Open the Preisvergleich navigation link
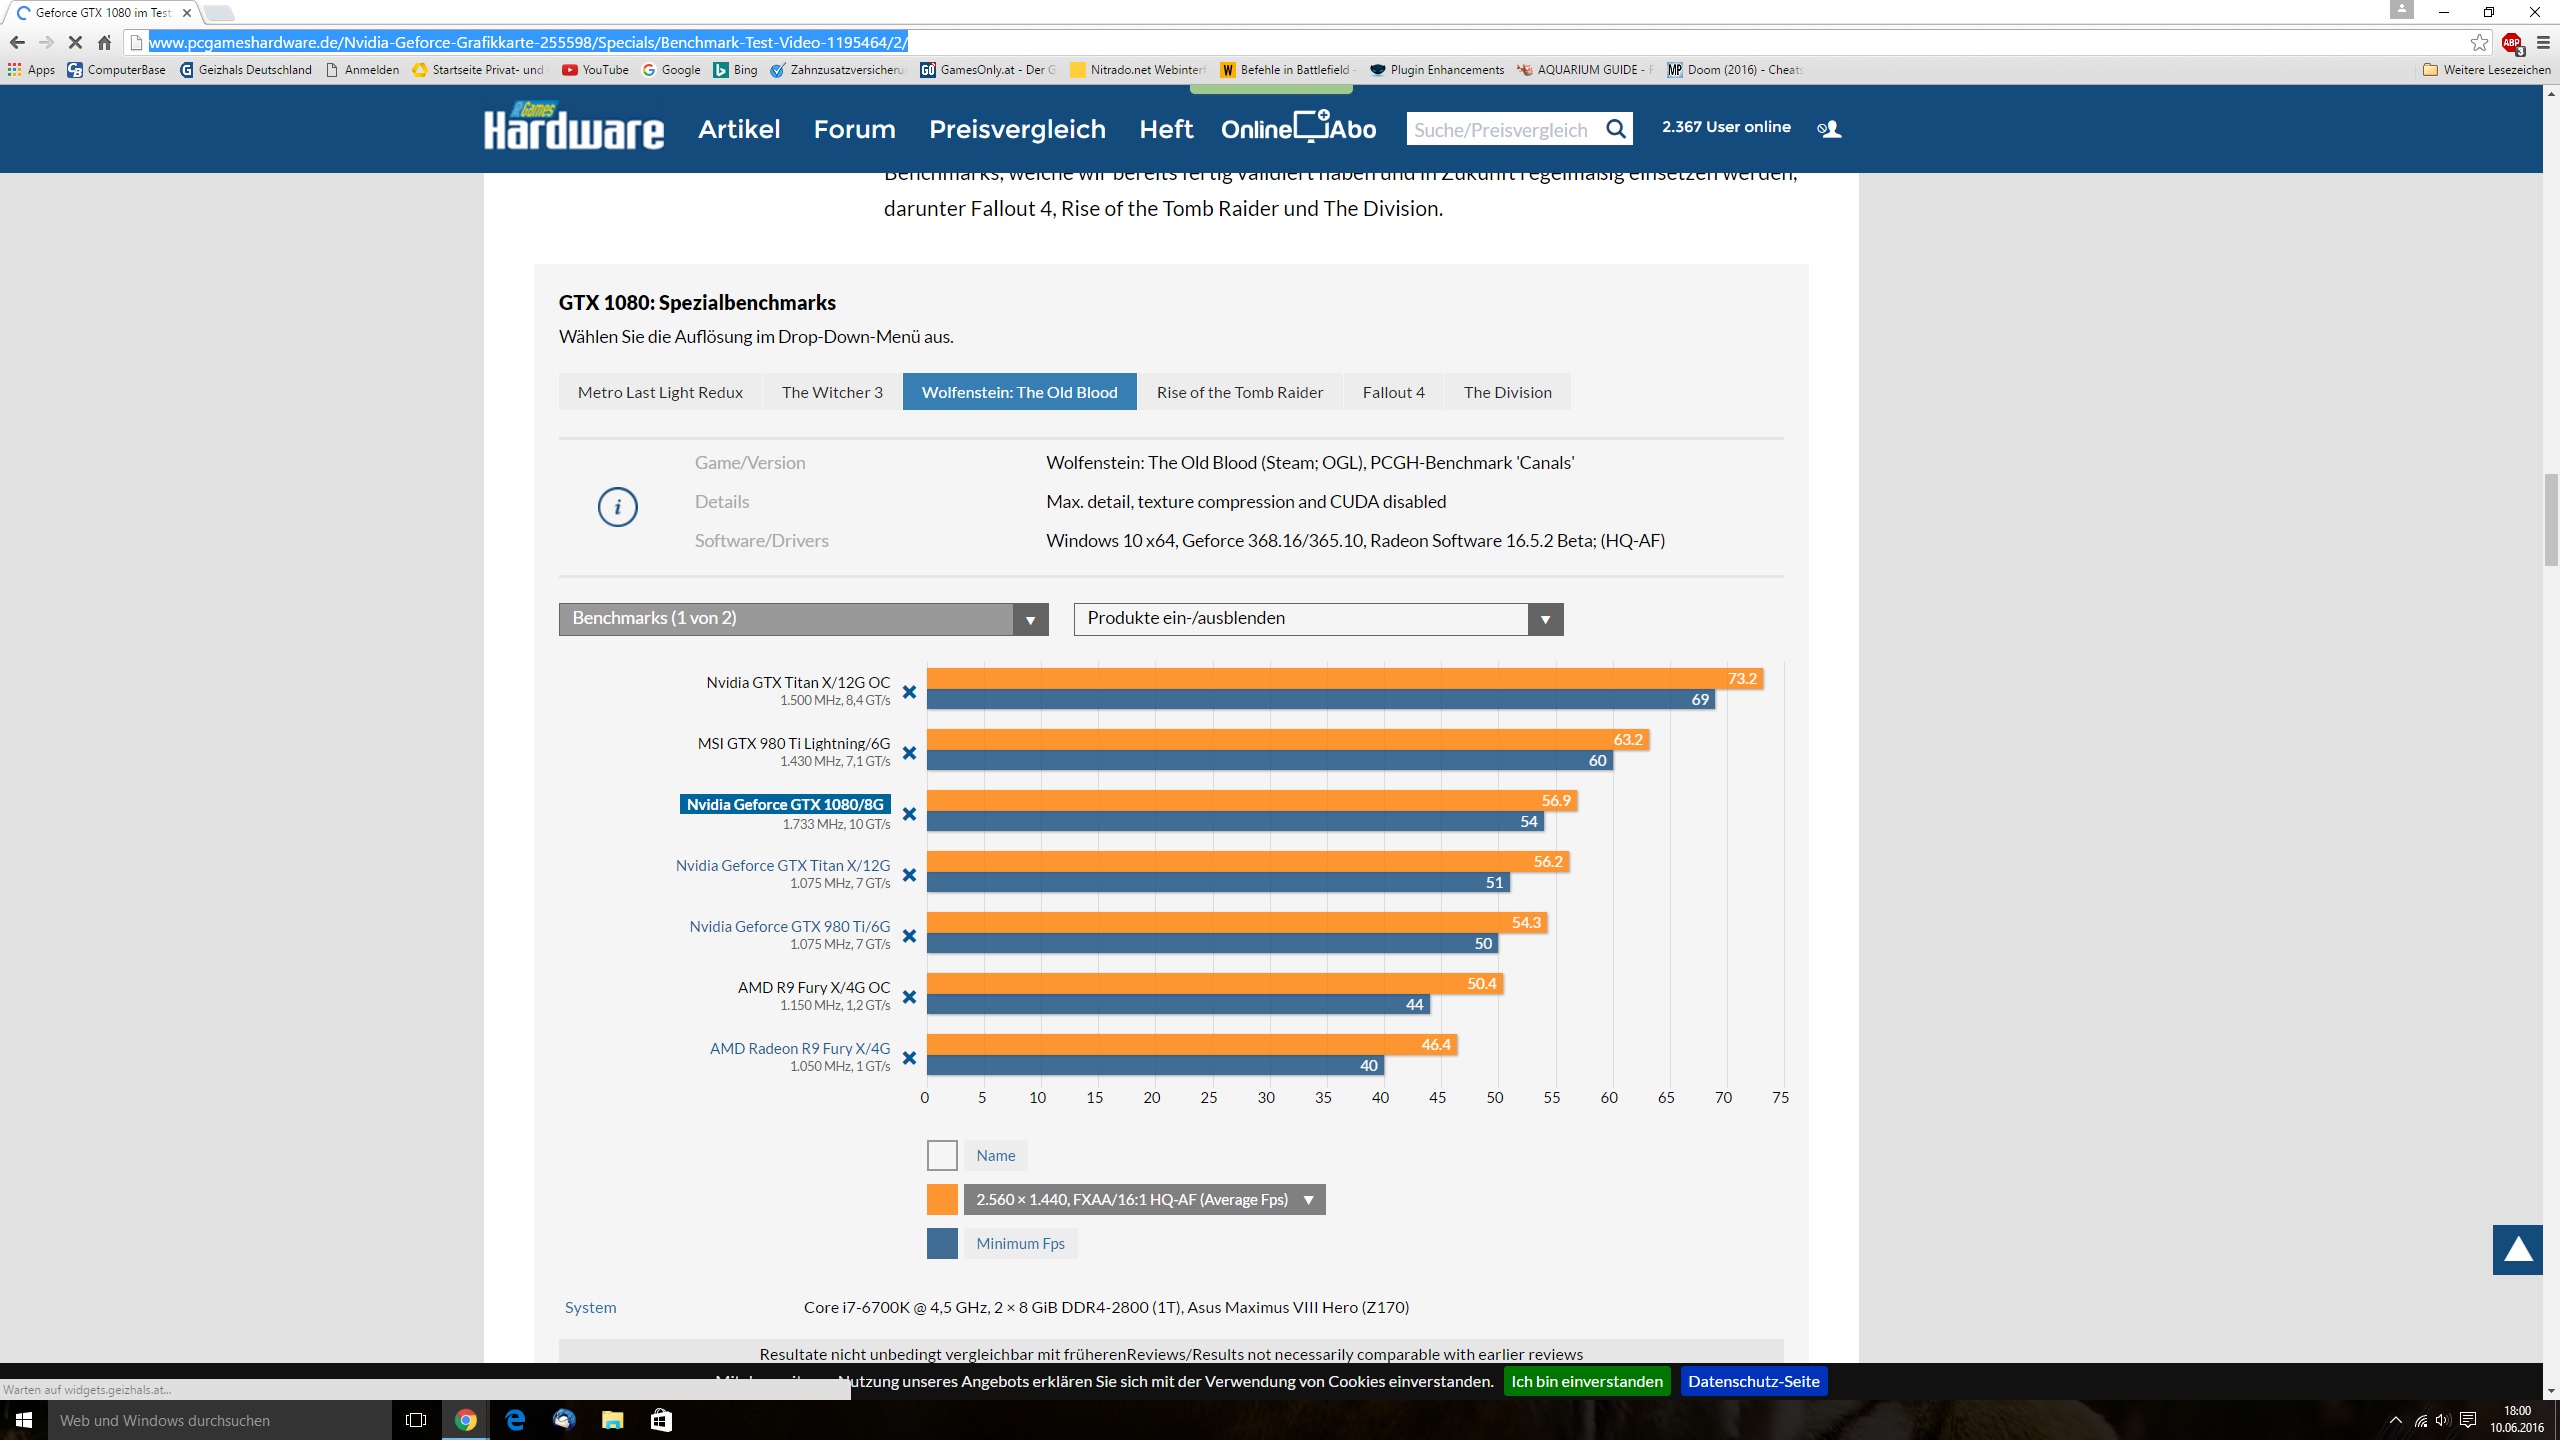Screen dimensions: 2560x1440 tap(1017, 129)
